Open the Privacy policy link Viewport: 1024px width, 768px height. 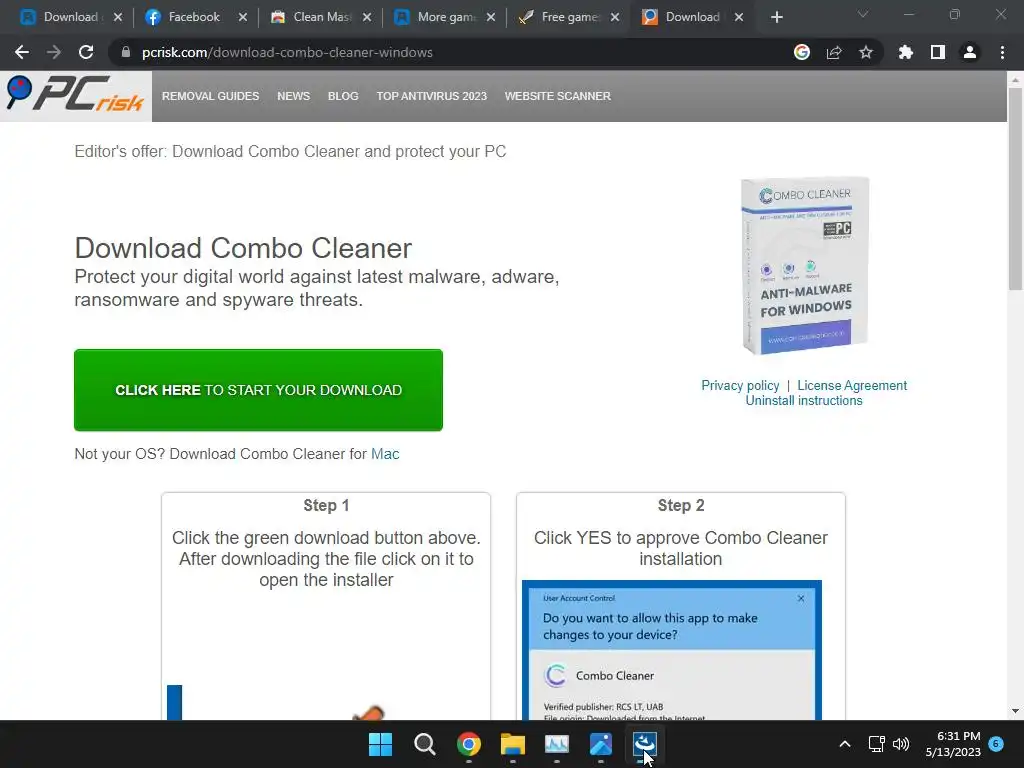(x=740, y=385)
